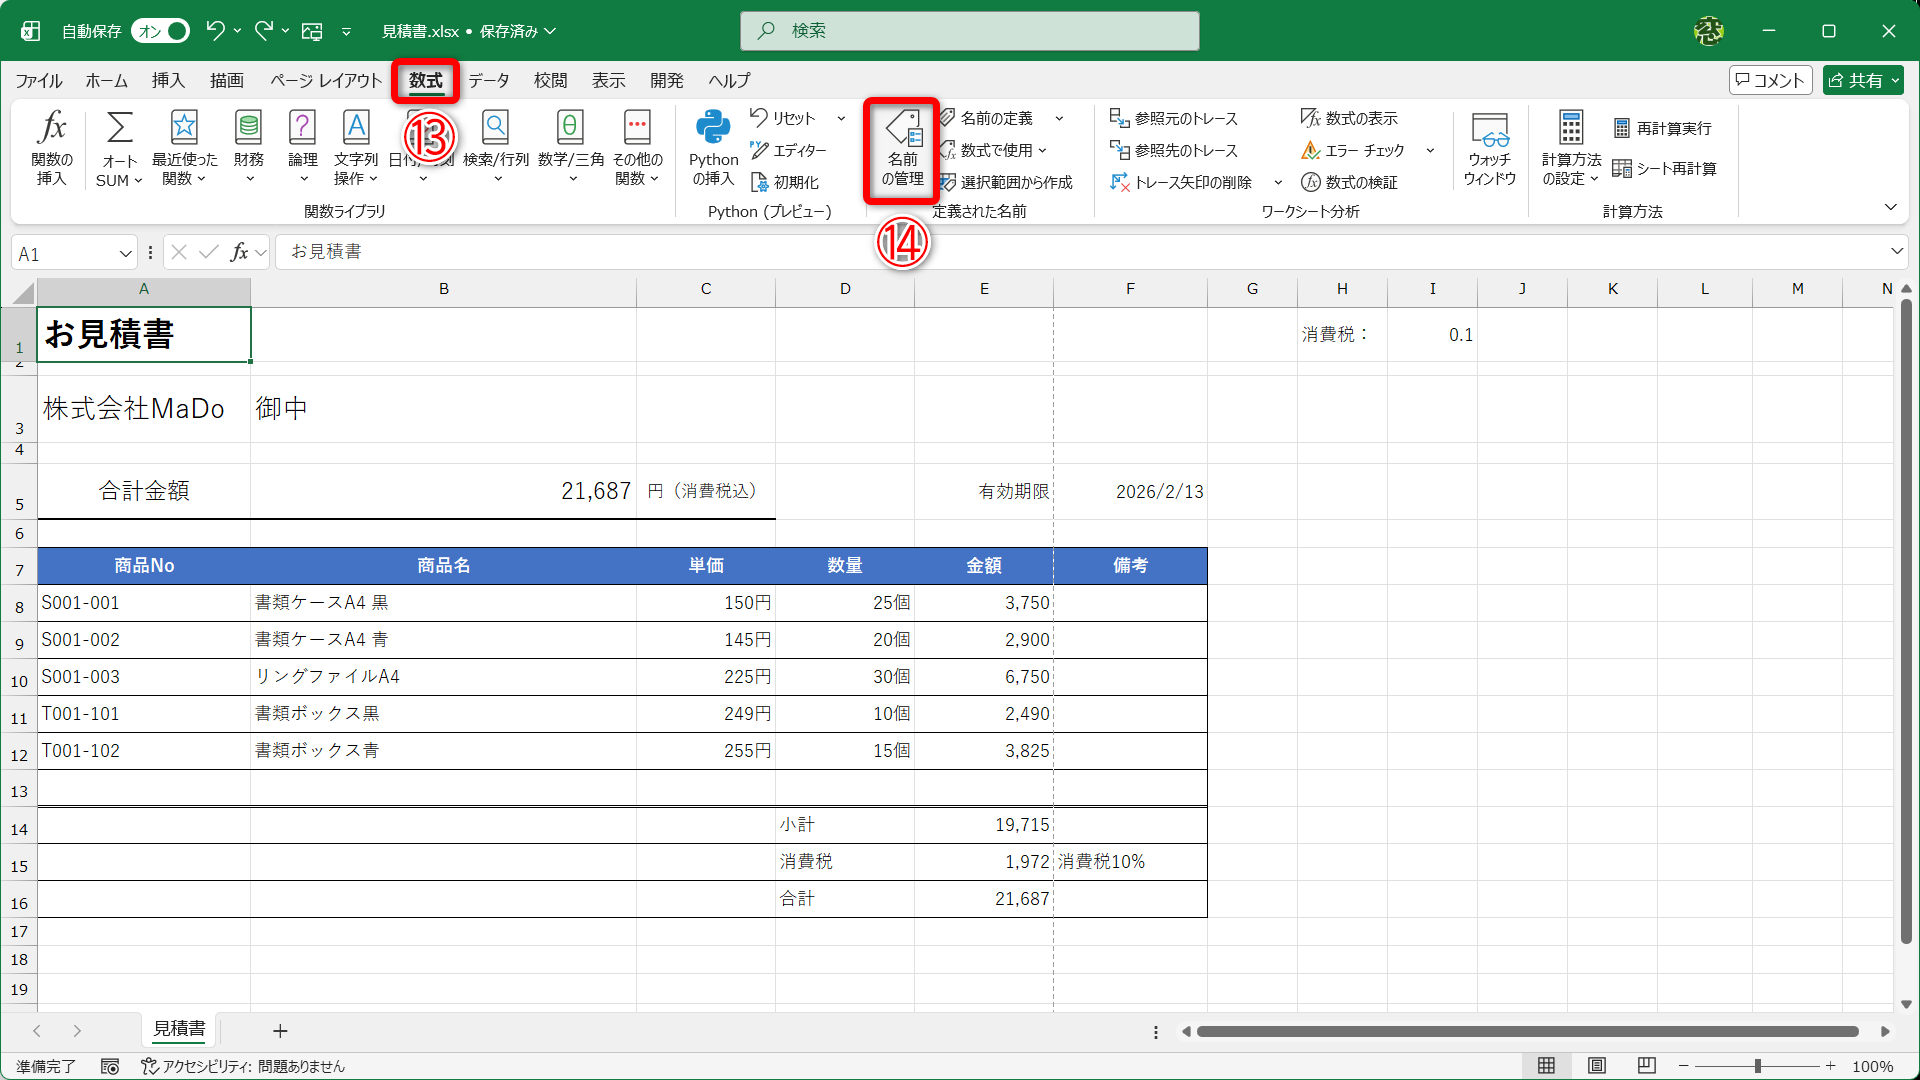The image size is (1920, 1080).
Task: Click the Share (共有) button
Action: [1862, 80]
